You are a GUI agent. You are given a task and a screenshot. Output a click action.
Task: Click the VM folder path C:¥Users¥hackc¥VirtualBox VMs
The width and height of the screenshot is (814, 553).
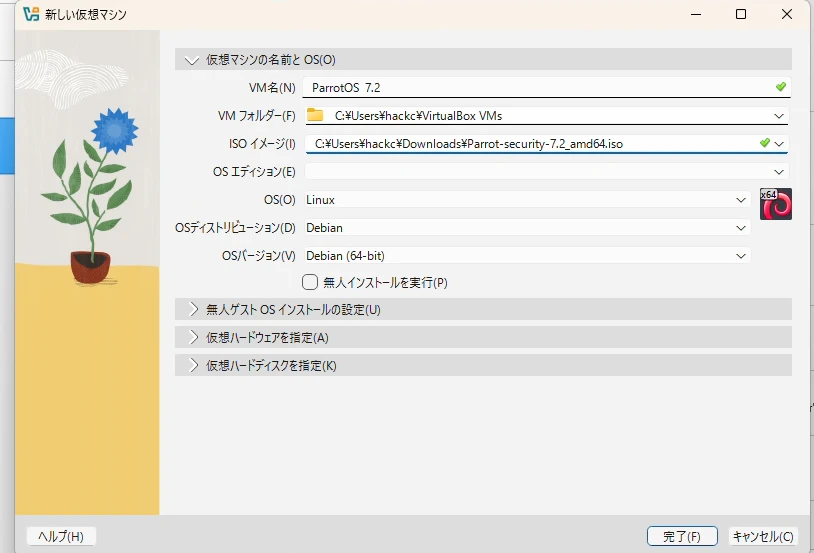(418, 116)
